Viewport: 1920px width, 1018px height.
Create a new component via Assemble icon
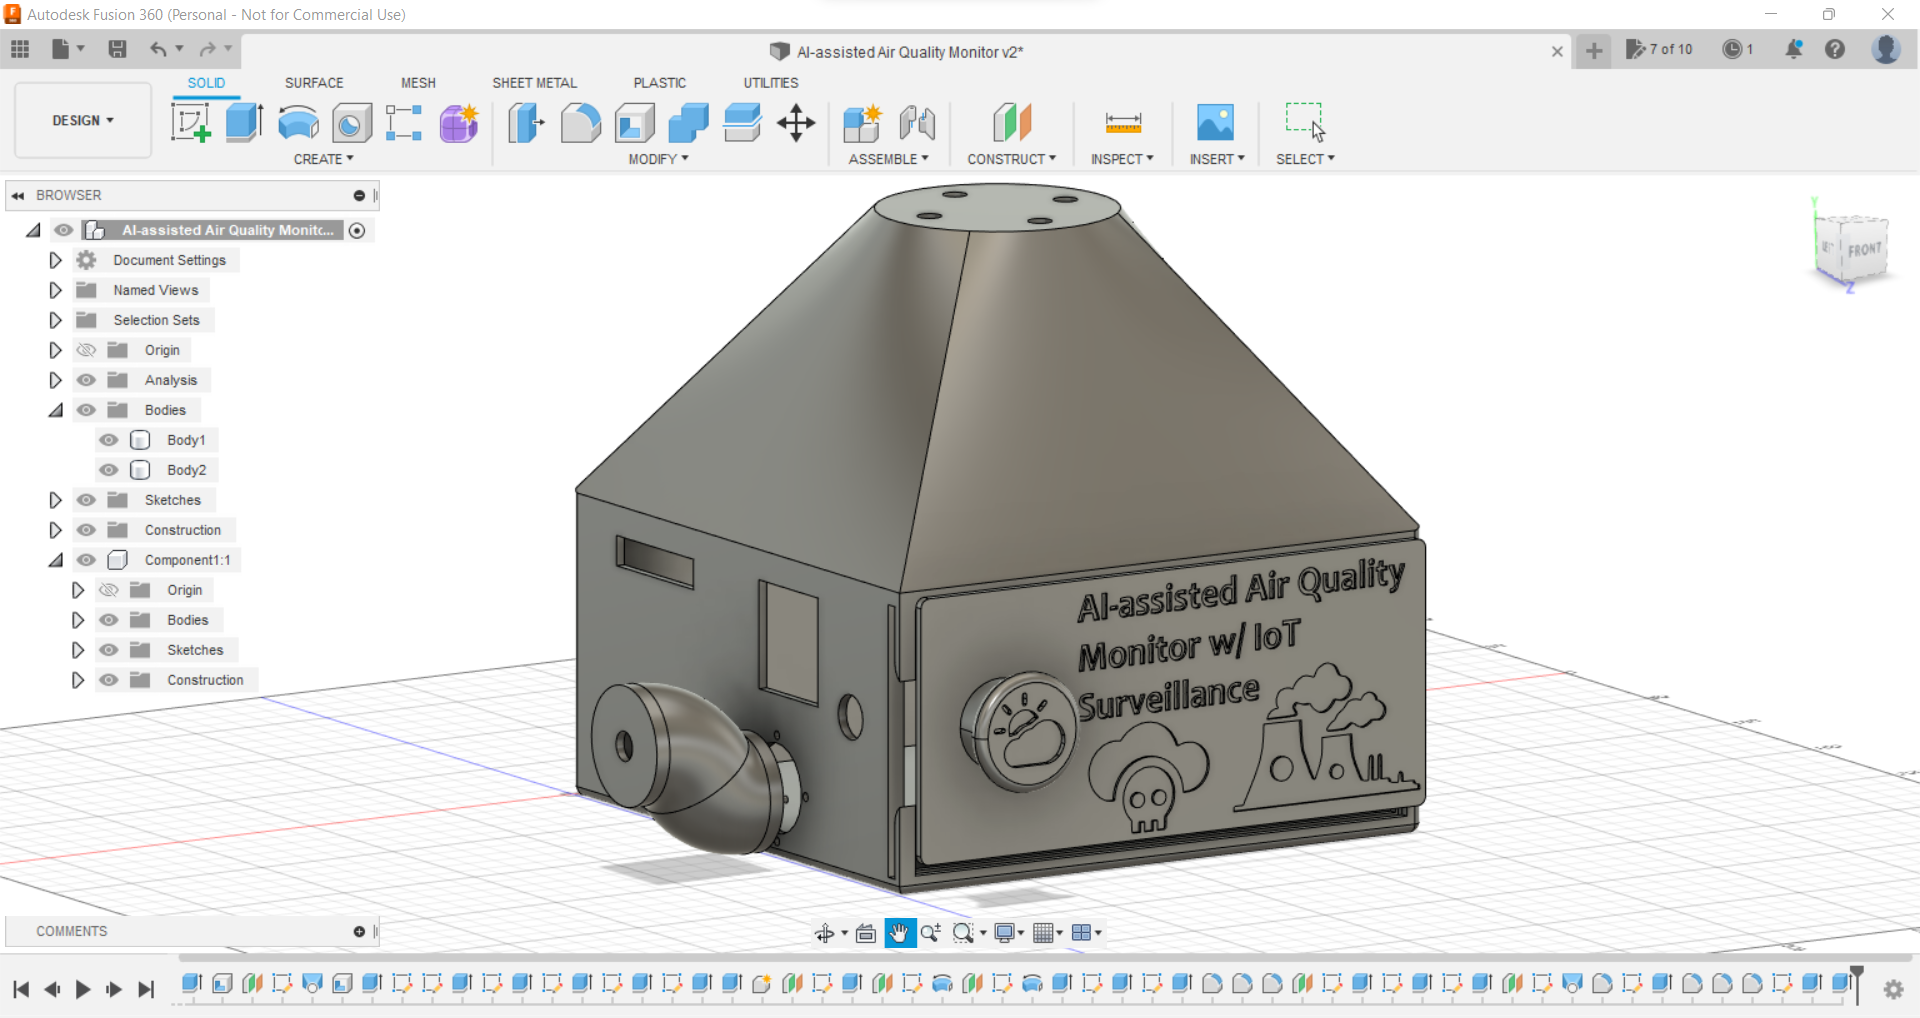[861, 122]
